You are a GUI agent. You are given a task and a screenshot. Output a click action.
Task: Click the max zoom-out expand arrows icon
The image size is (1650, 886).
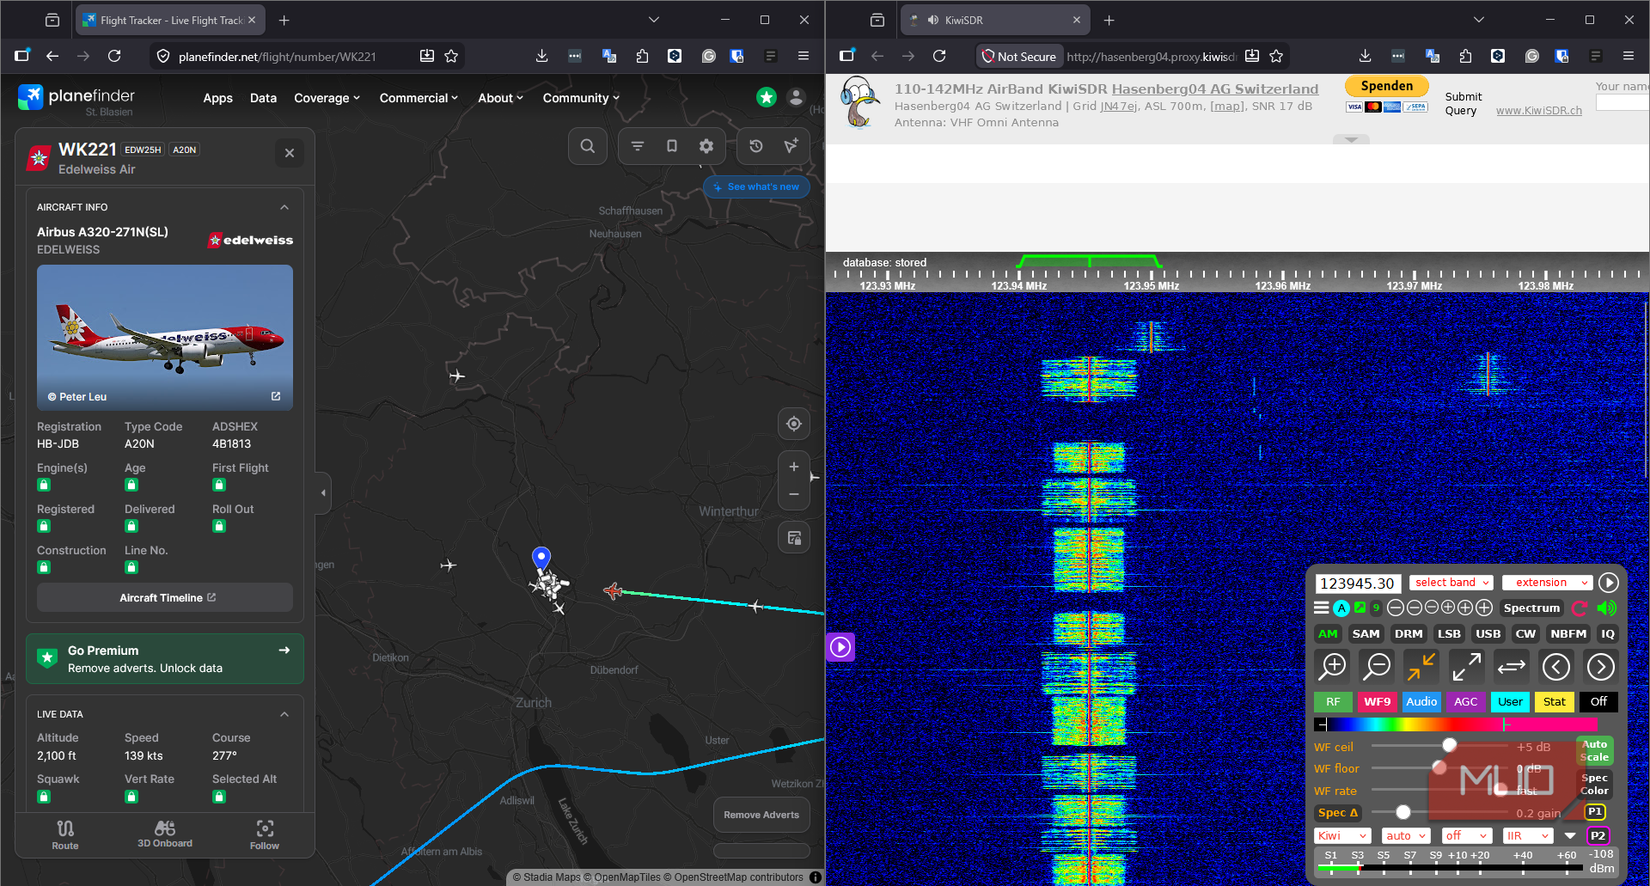1466,666
